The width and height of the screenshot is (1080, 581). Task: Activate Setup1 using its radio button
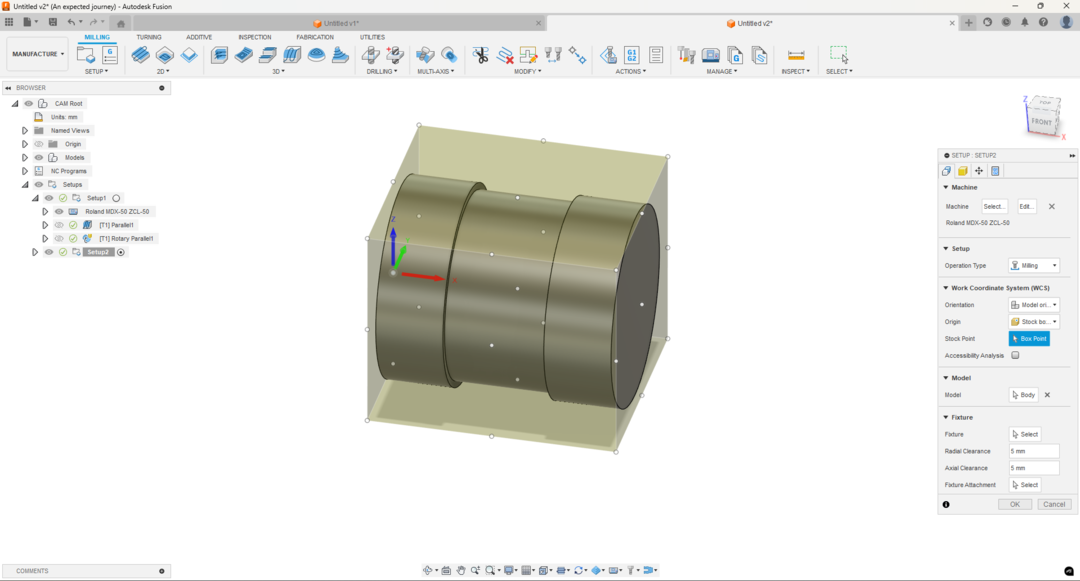coord(116,198)
